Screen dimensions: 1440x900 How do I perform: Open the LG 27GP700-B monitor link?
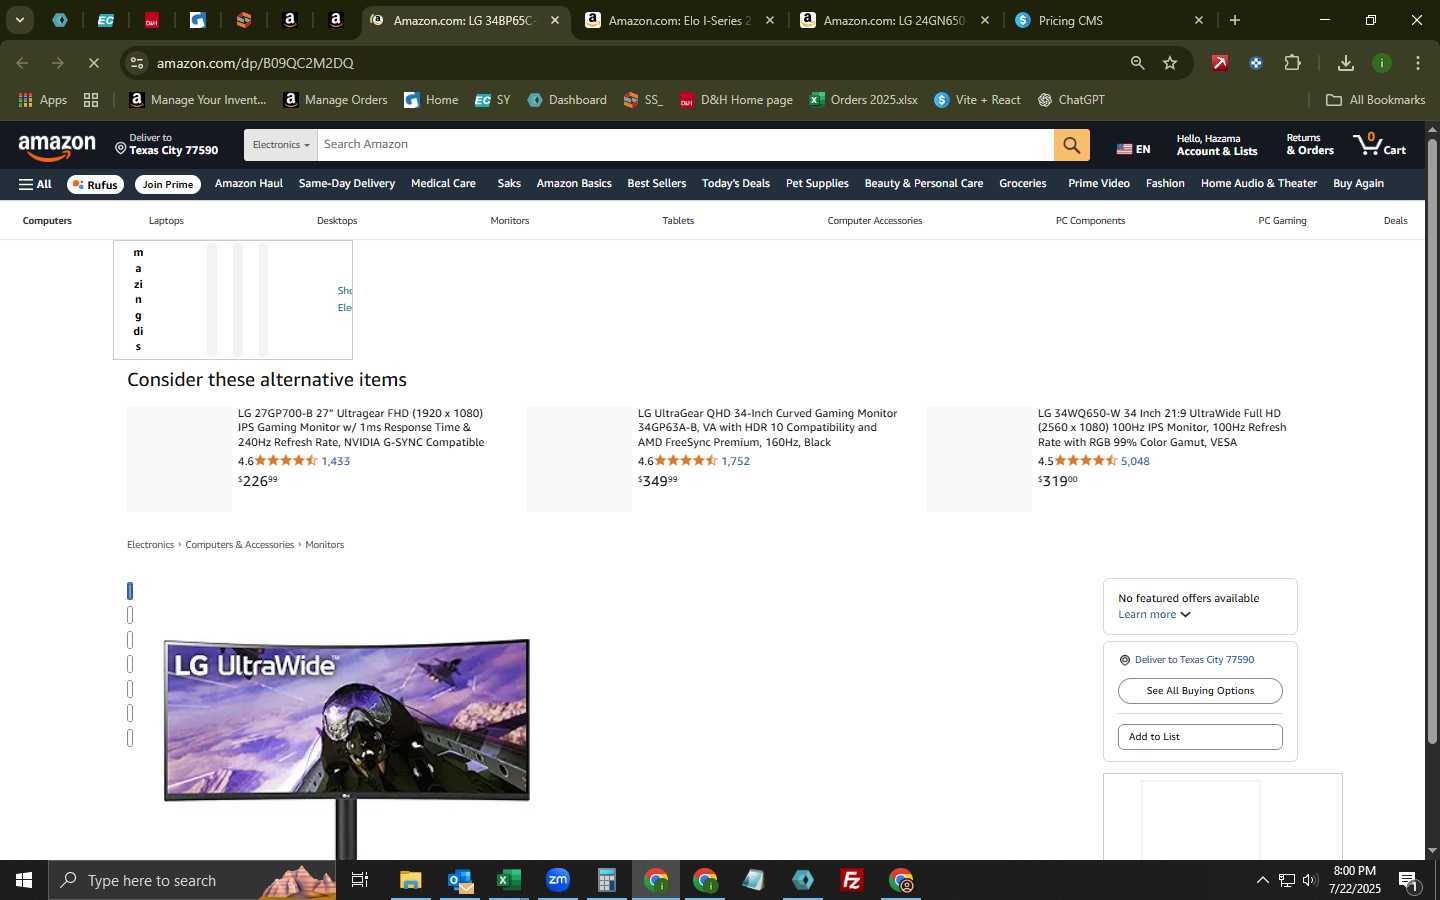363,428
